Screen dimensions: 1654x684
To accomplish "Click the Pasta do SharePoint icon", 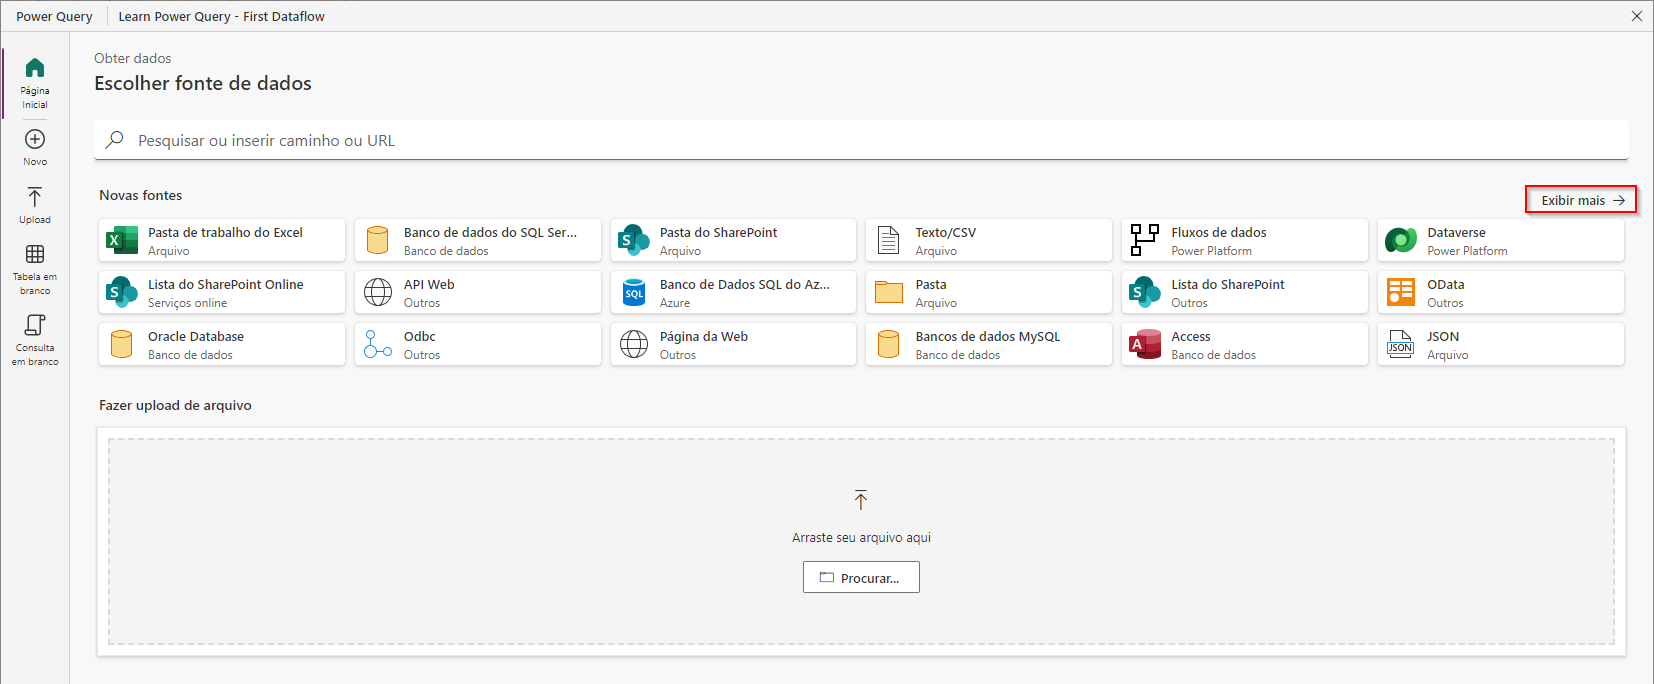I will (634, 240).
